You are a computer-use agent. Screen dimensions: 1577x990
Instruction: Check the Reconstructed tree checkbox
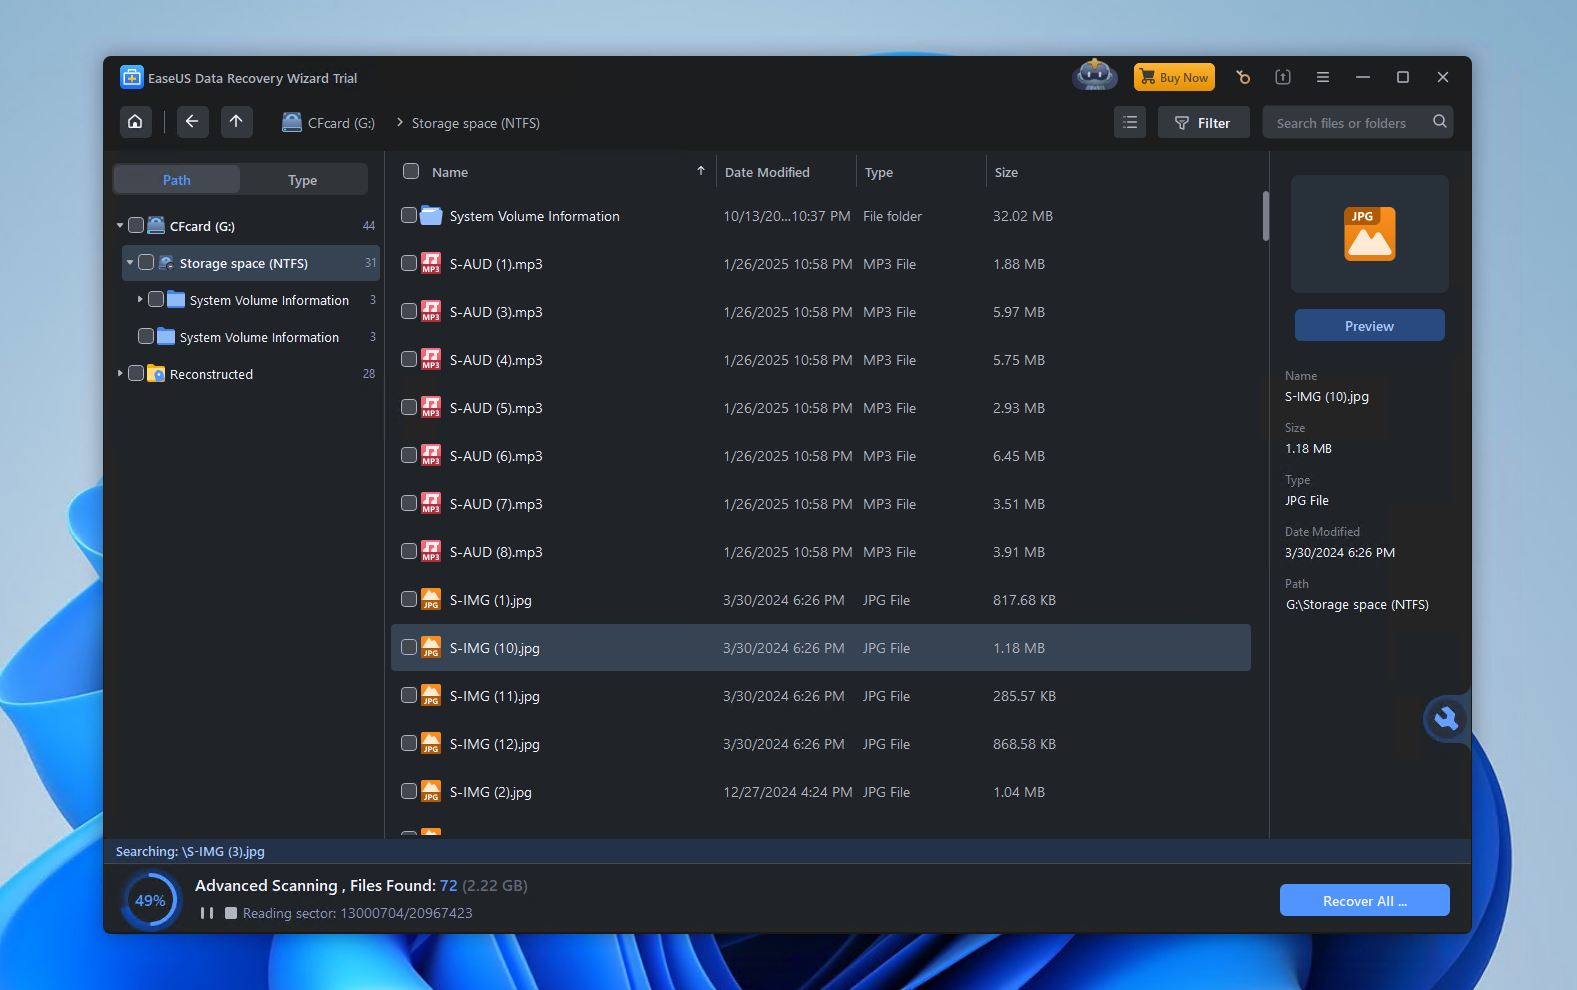136,373
